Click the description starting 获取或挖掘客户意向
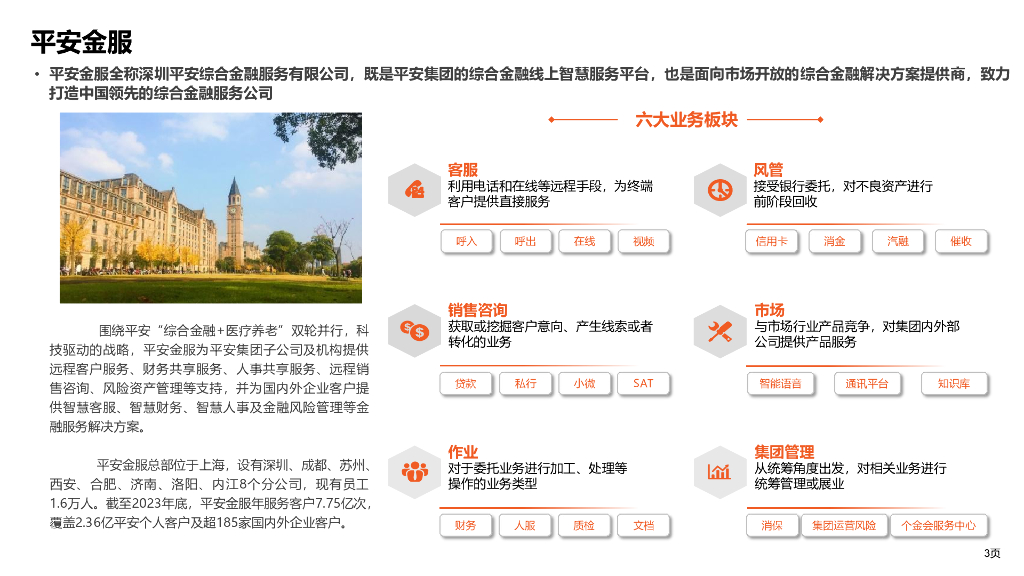The height and width of the screenshot is (576, 1024). (x=550, y=334)
